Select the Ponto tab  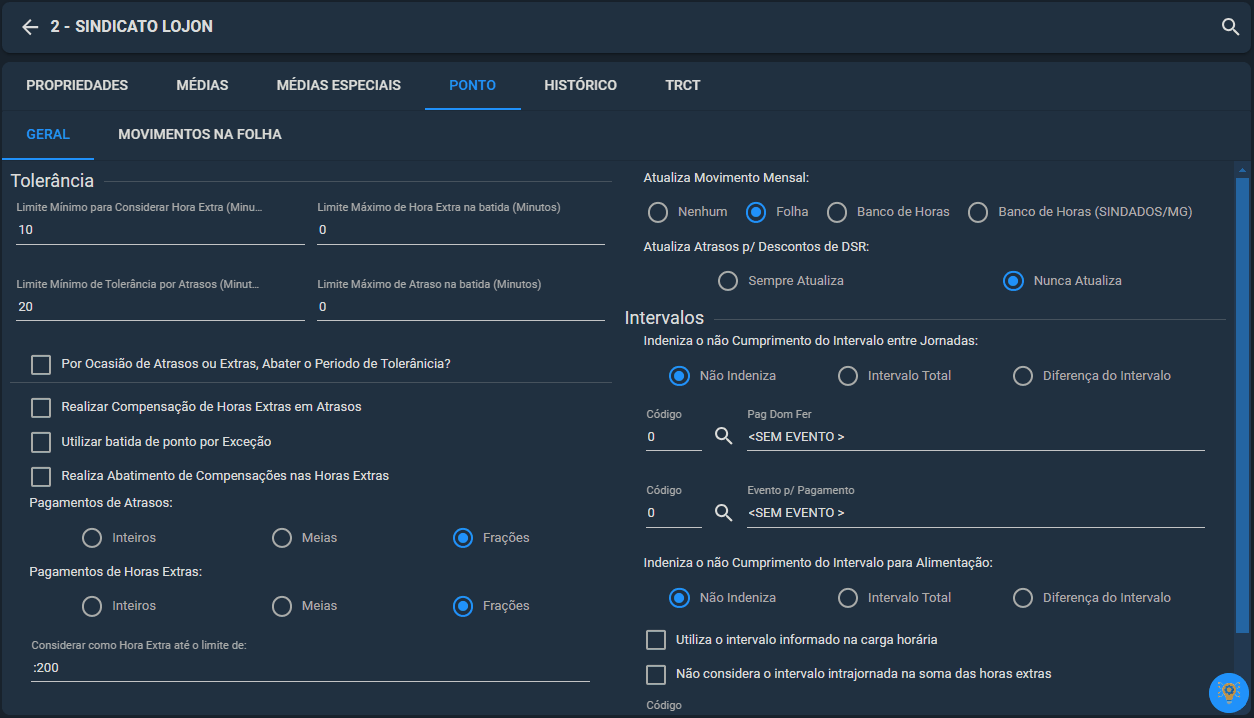[473, 85]
